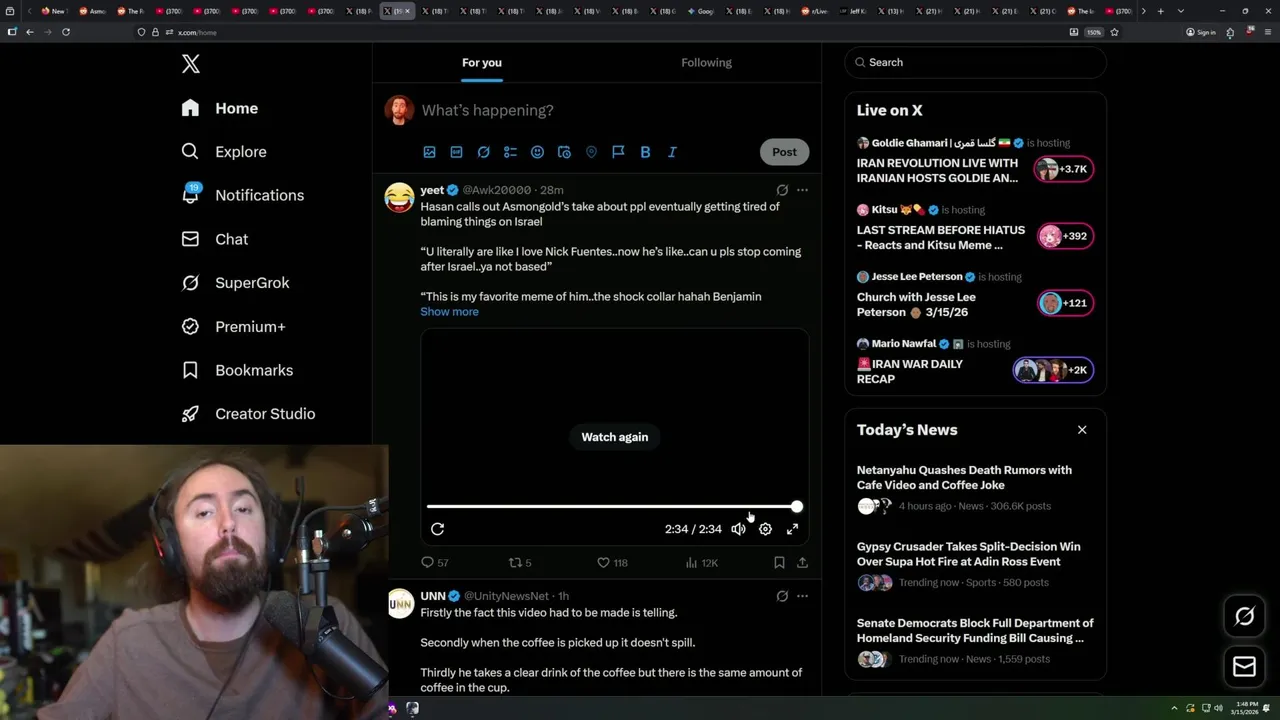Image resolution: width=1280 pixels, height=720 pixels.
Task: Click the Search box on X
Action: click(x=976, y=62)
